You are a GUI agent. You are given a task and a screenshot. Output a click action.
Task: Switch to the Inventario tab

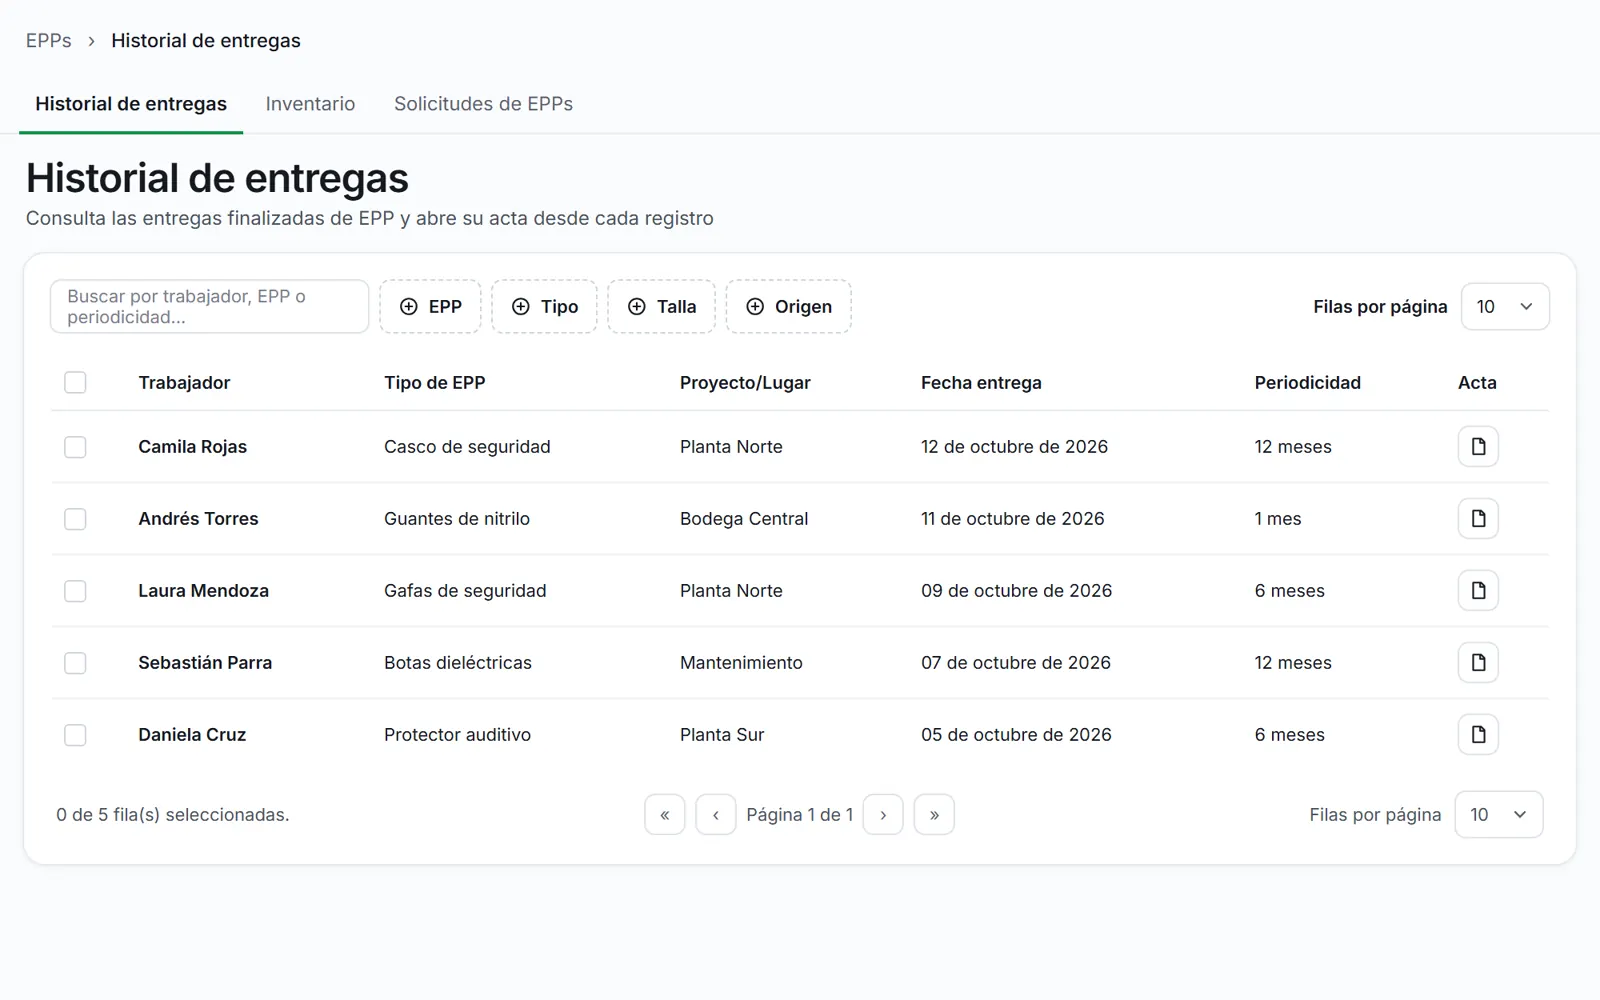tap(310, 104)
